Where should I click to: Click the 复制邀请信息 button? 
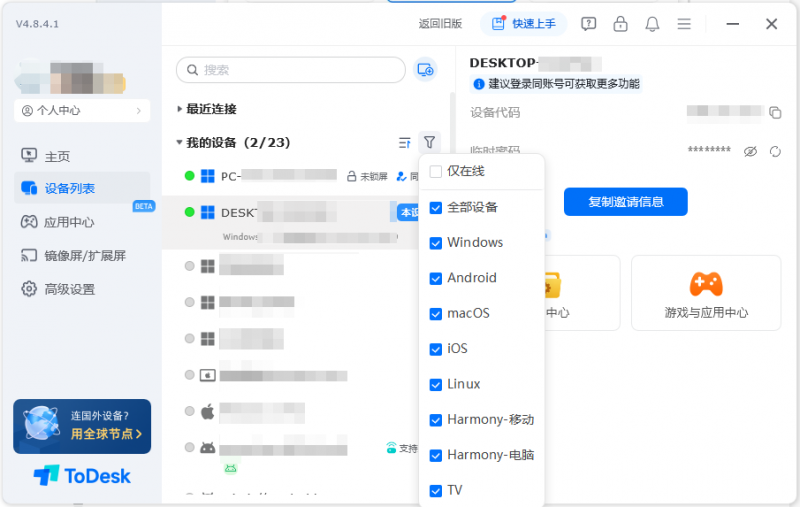pyautogui.click(x=625, y=202)
